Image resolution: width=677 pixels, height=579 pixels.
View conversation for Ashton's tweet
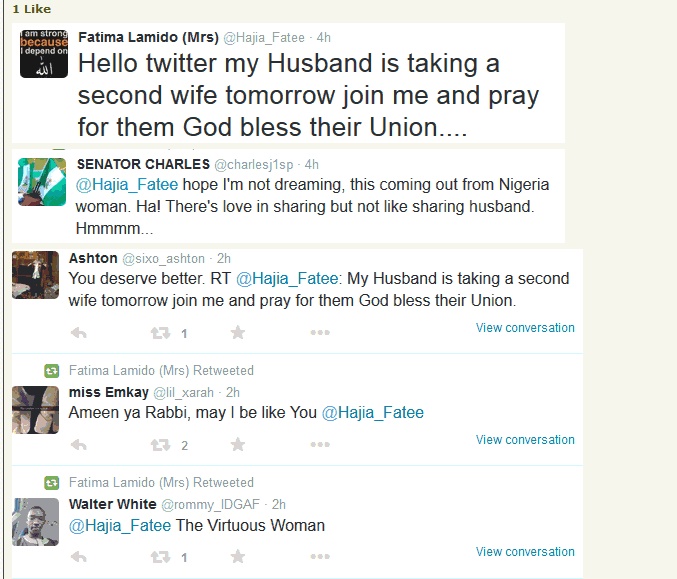[525, 328]
